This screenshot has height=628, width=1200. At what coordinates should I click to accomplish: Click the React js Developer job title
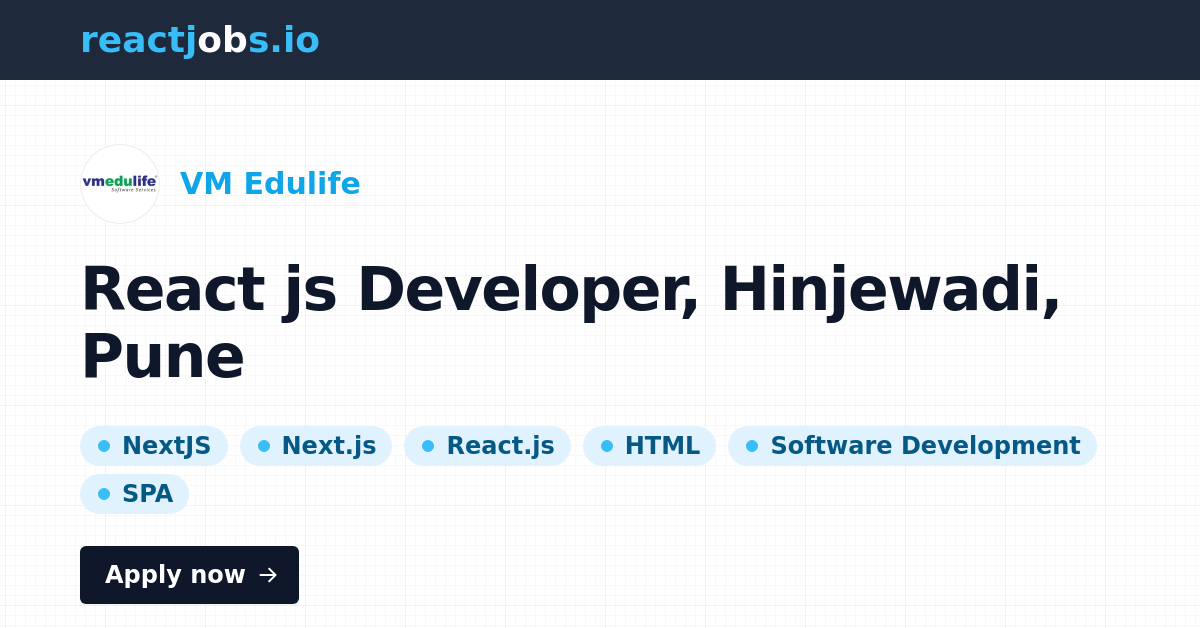click(570, 323)
